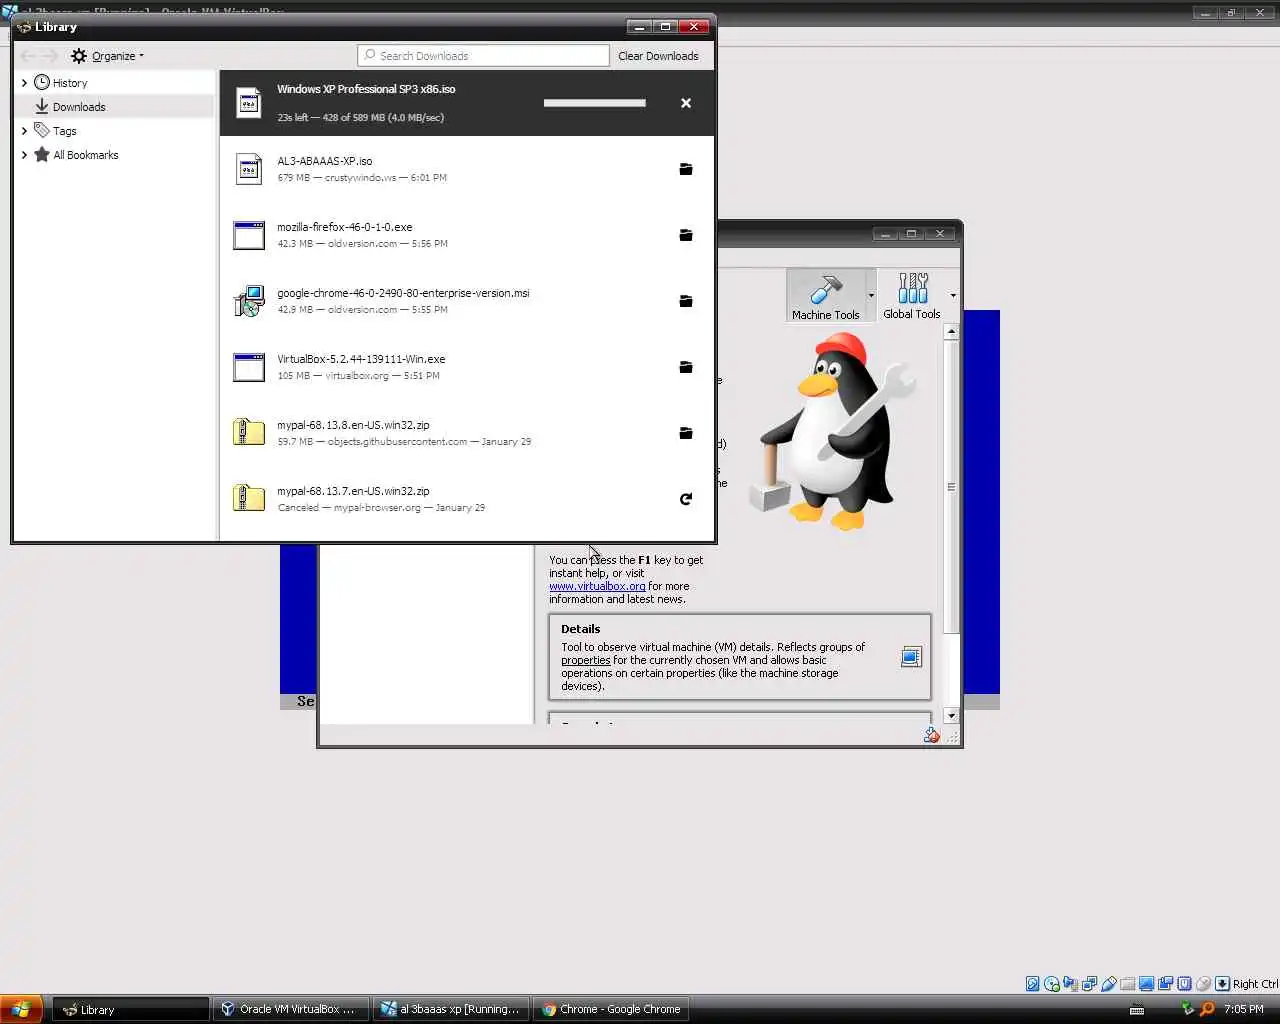Expand the History tree node

coord(24,83)
